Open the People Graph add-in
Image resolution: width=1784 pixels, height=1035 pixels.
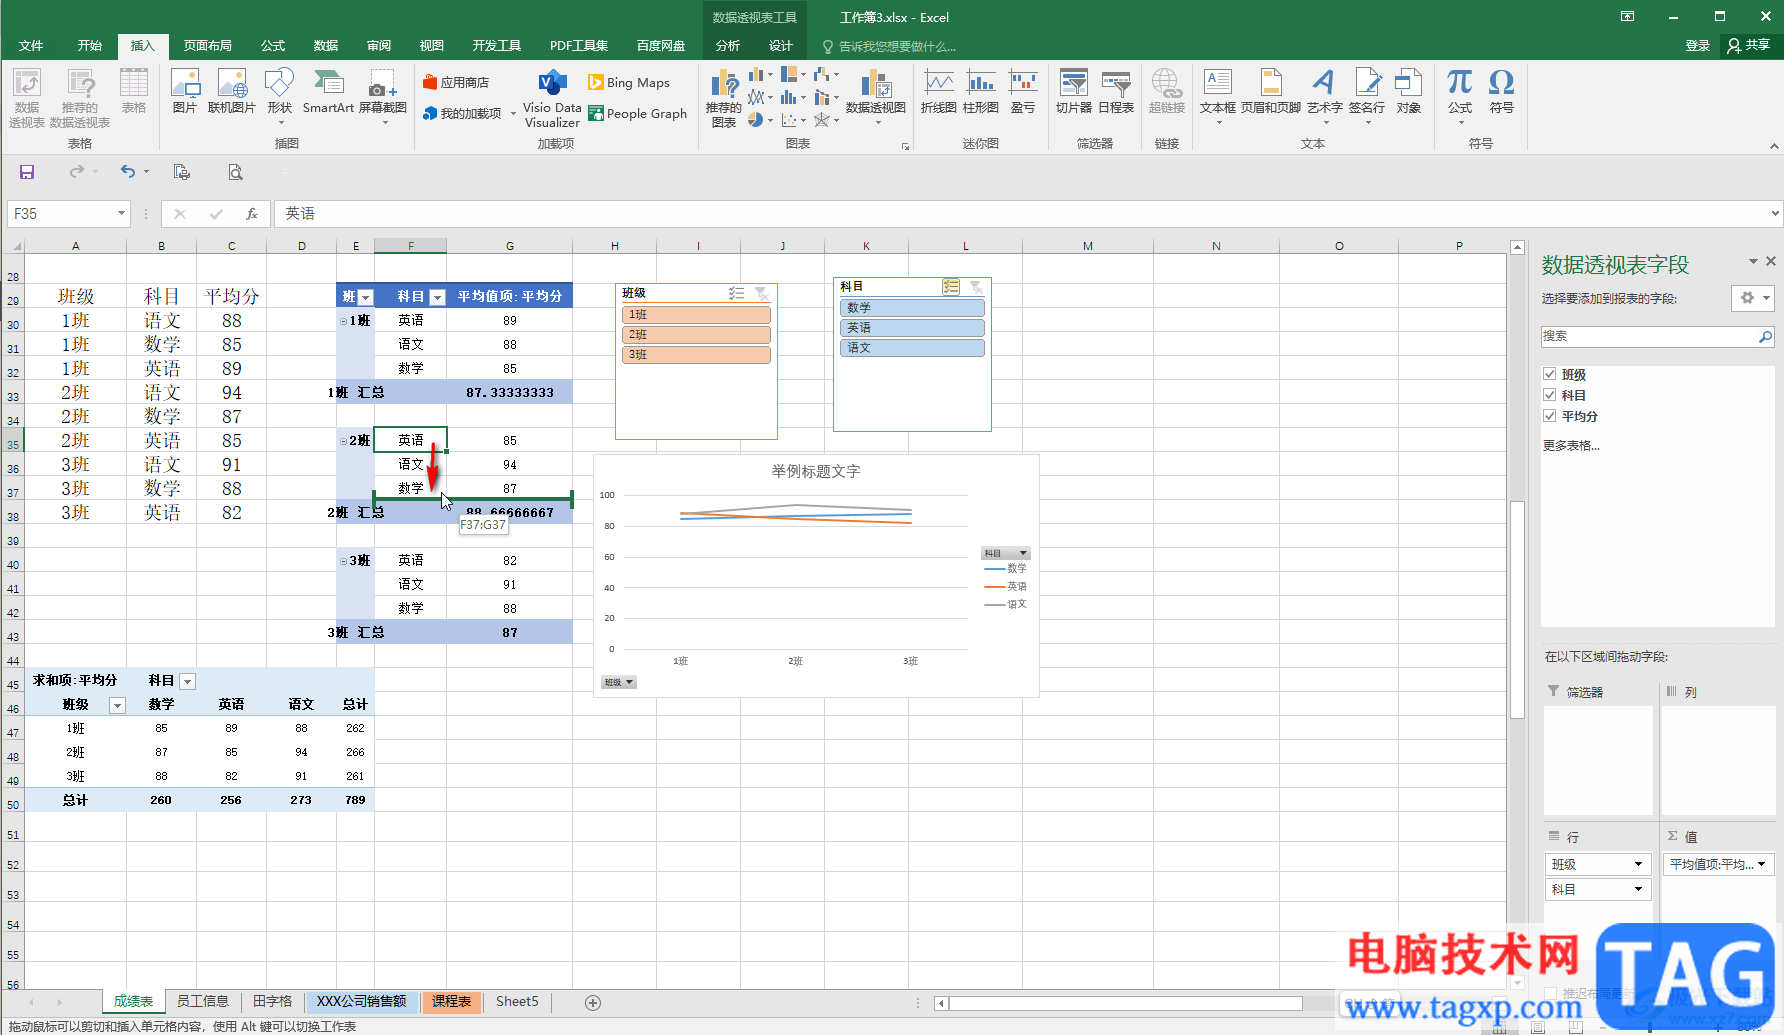pyautogui.click(x=638, y=113)
